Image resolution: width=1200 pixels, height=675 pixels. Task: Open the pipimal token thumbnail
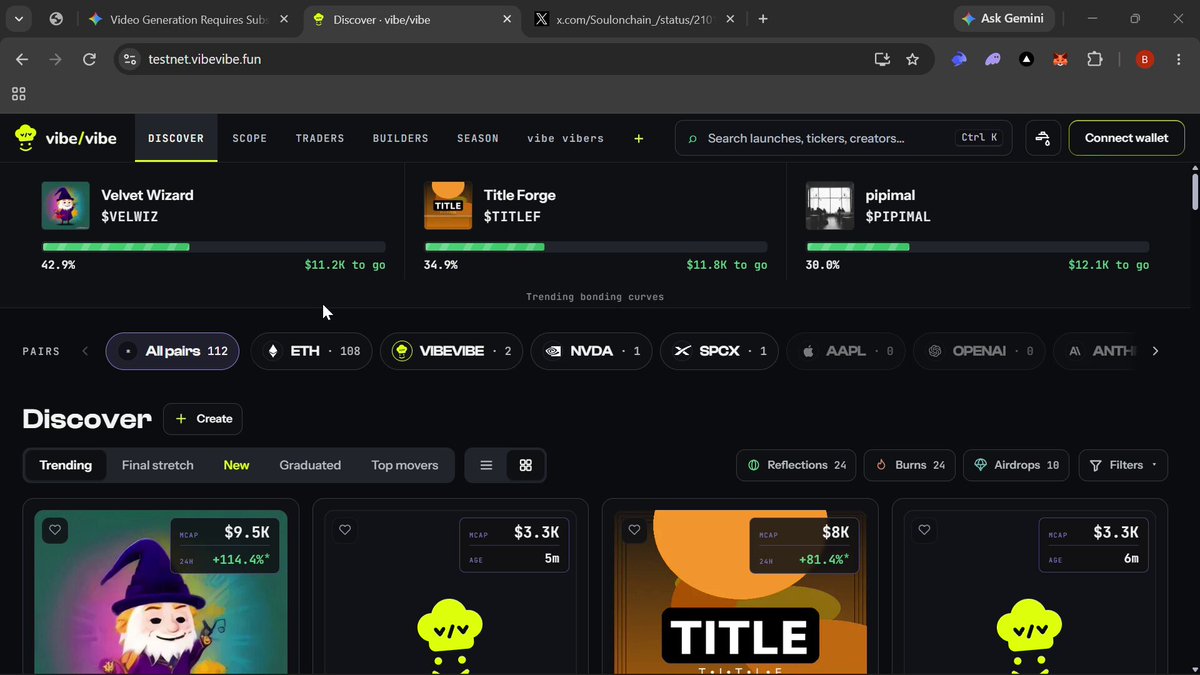click(830, 205)
